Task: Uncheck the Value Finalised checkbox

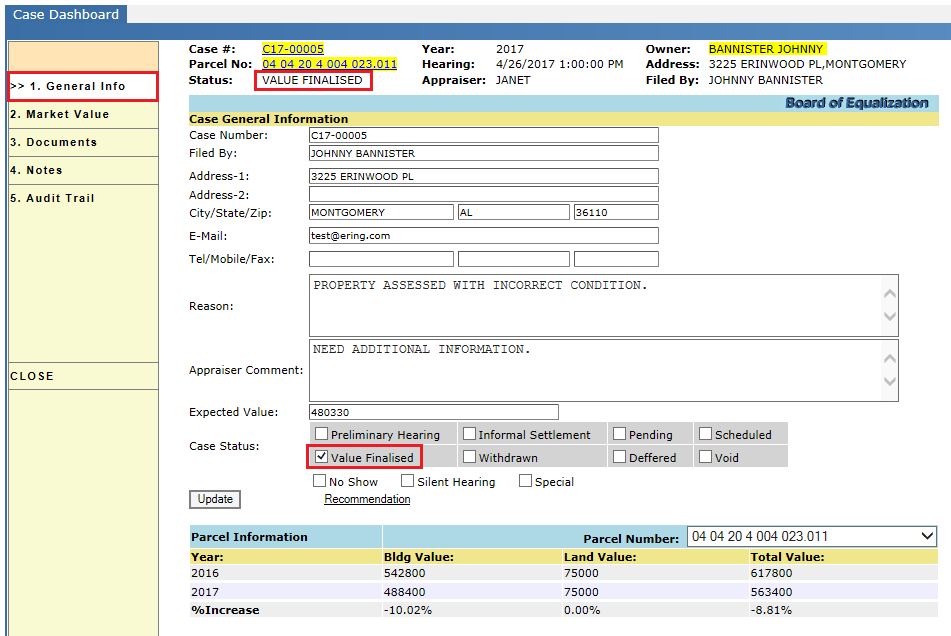Action: pyautogui.click(x=321, y=457)
